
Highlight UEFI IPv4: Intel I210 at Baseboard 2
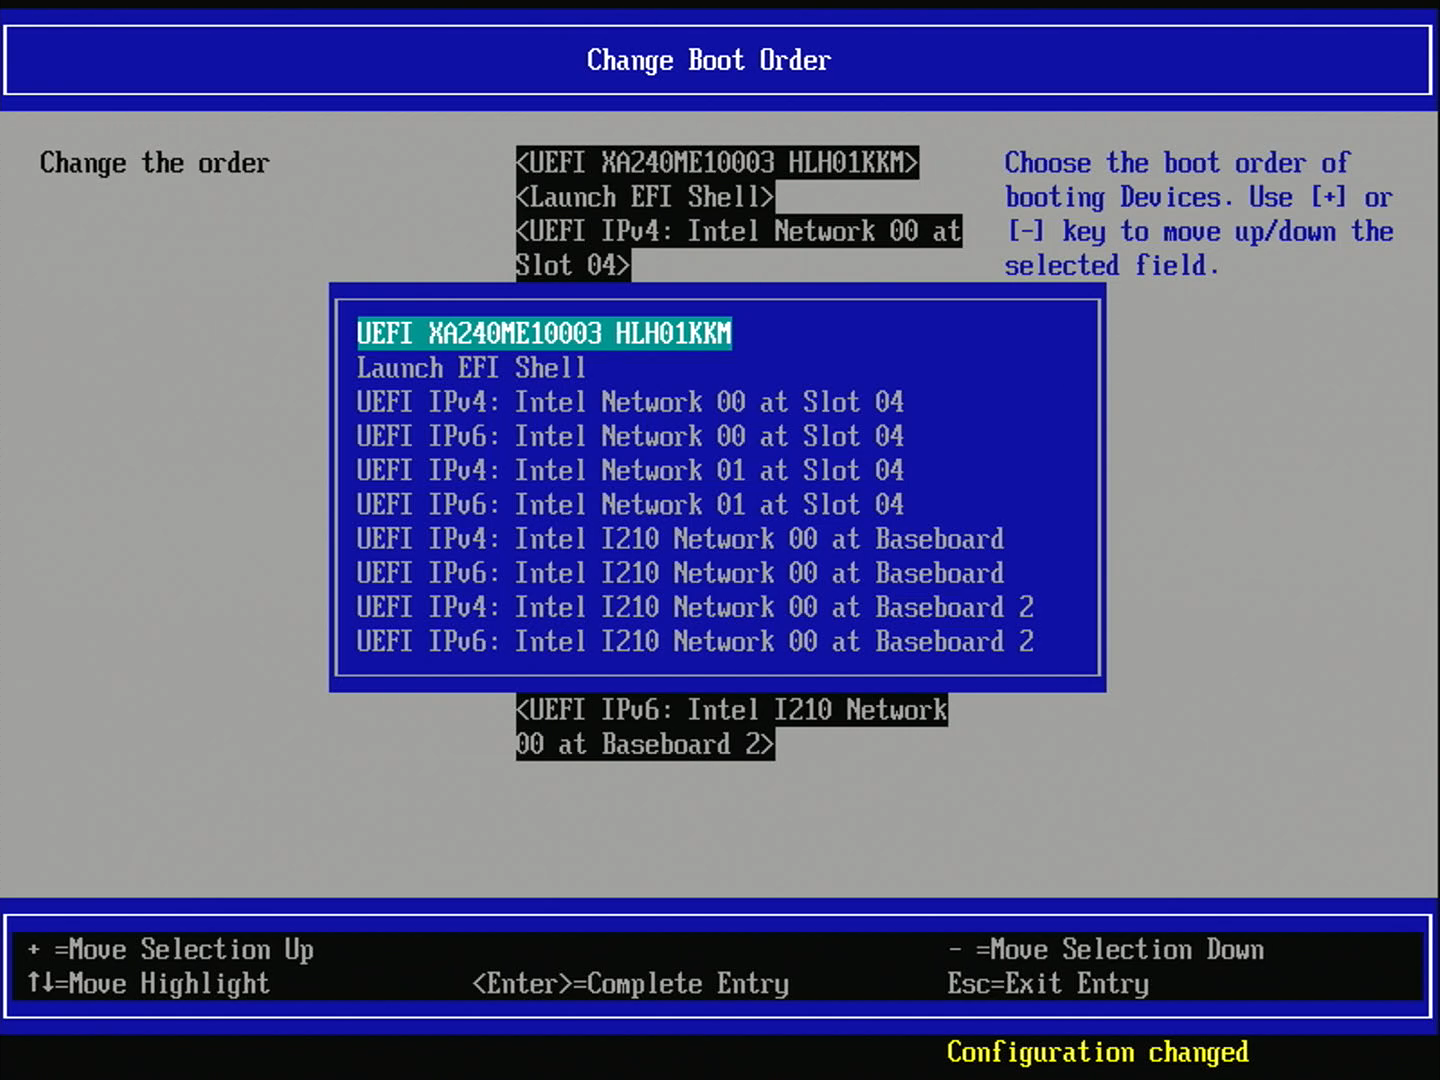[x=695, y=607]
